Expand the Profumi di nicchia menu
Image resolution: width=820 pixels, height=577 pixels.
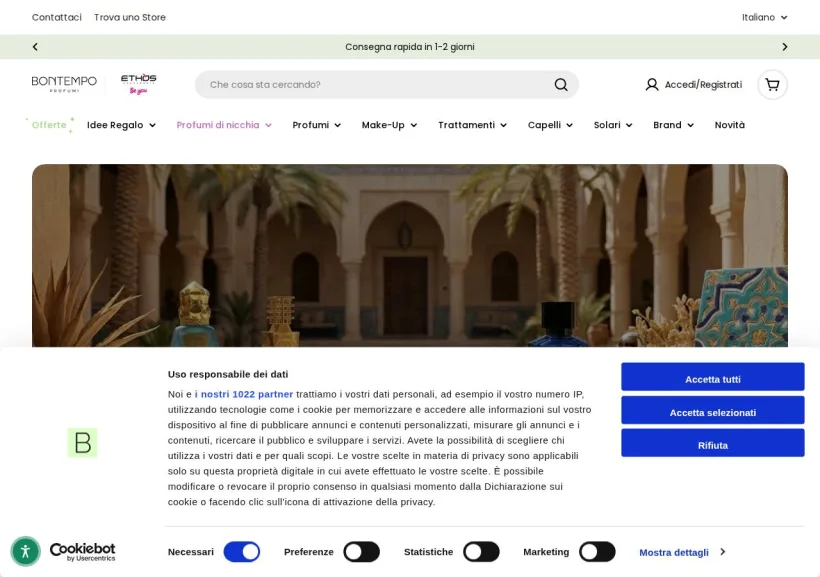[x=224, y=125]
